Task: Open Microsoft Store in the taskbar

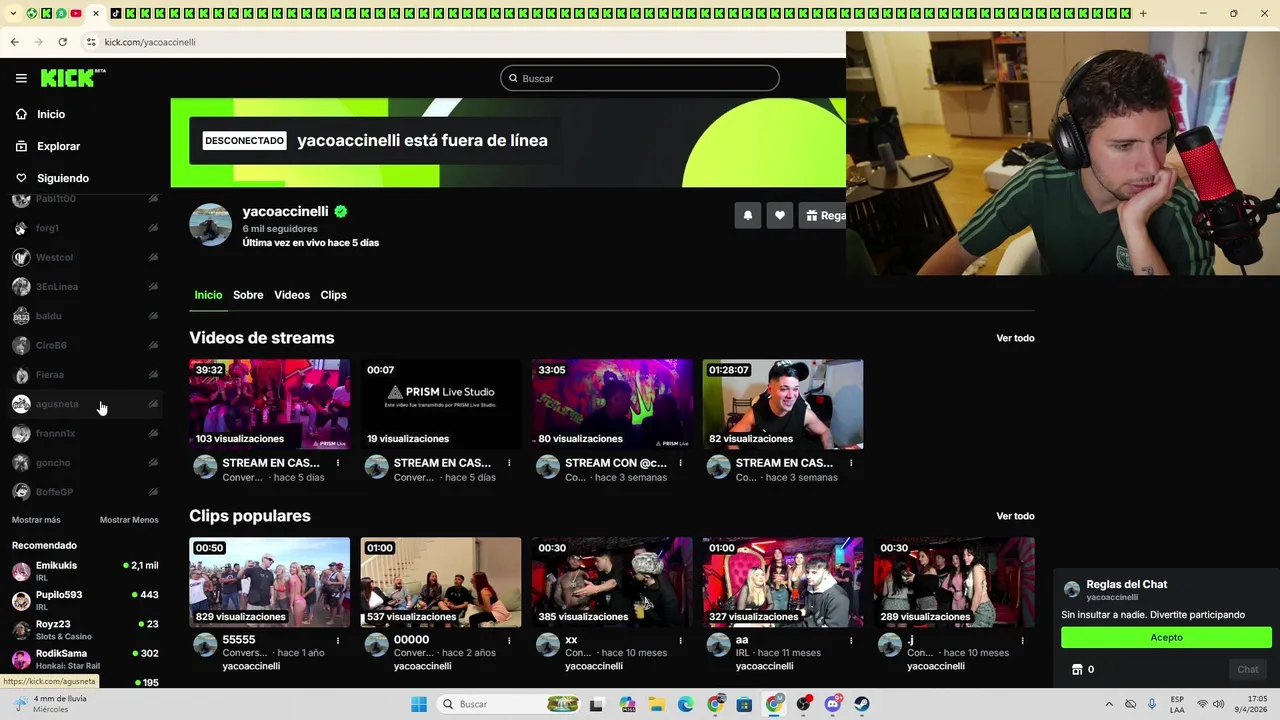Action: coord(744,704)
